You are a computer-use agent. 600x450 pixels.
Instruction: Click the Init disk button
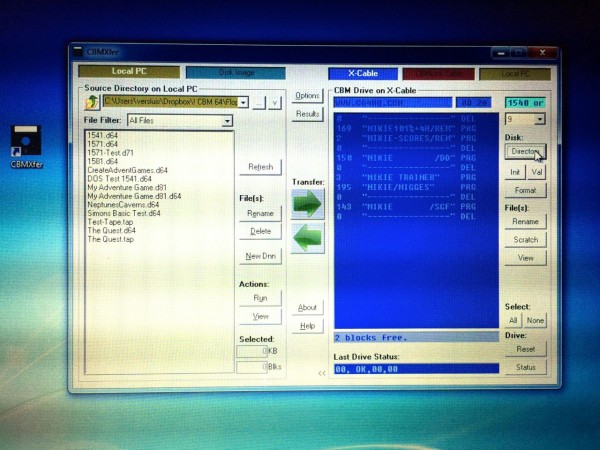(x=515, y=172)
